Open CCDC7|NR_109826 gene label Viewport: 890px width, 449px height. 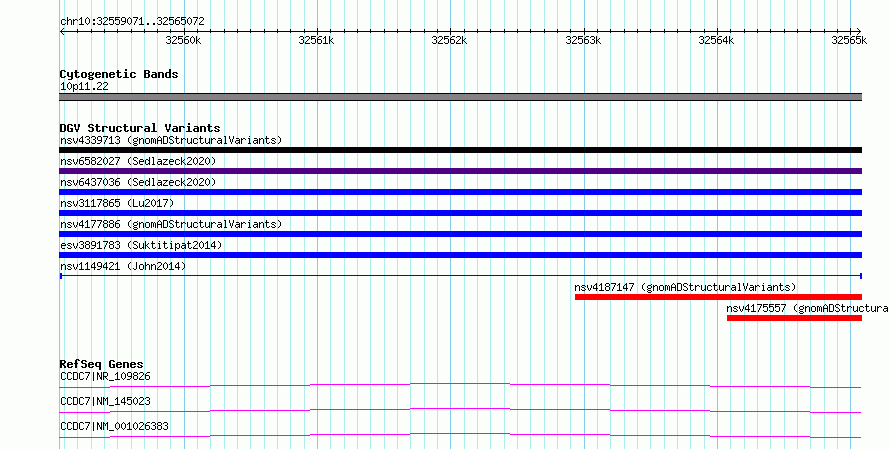tap(105, 376)
